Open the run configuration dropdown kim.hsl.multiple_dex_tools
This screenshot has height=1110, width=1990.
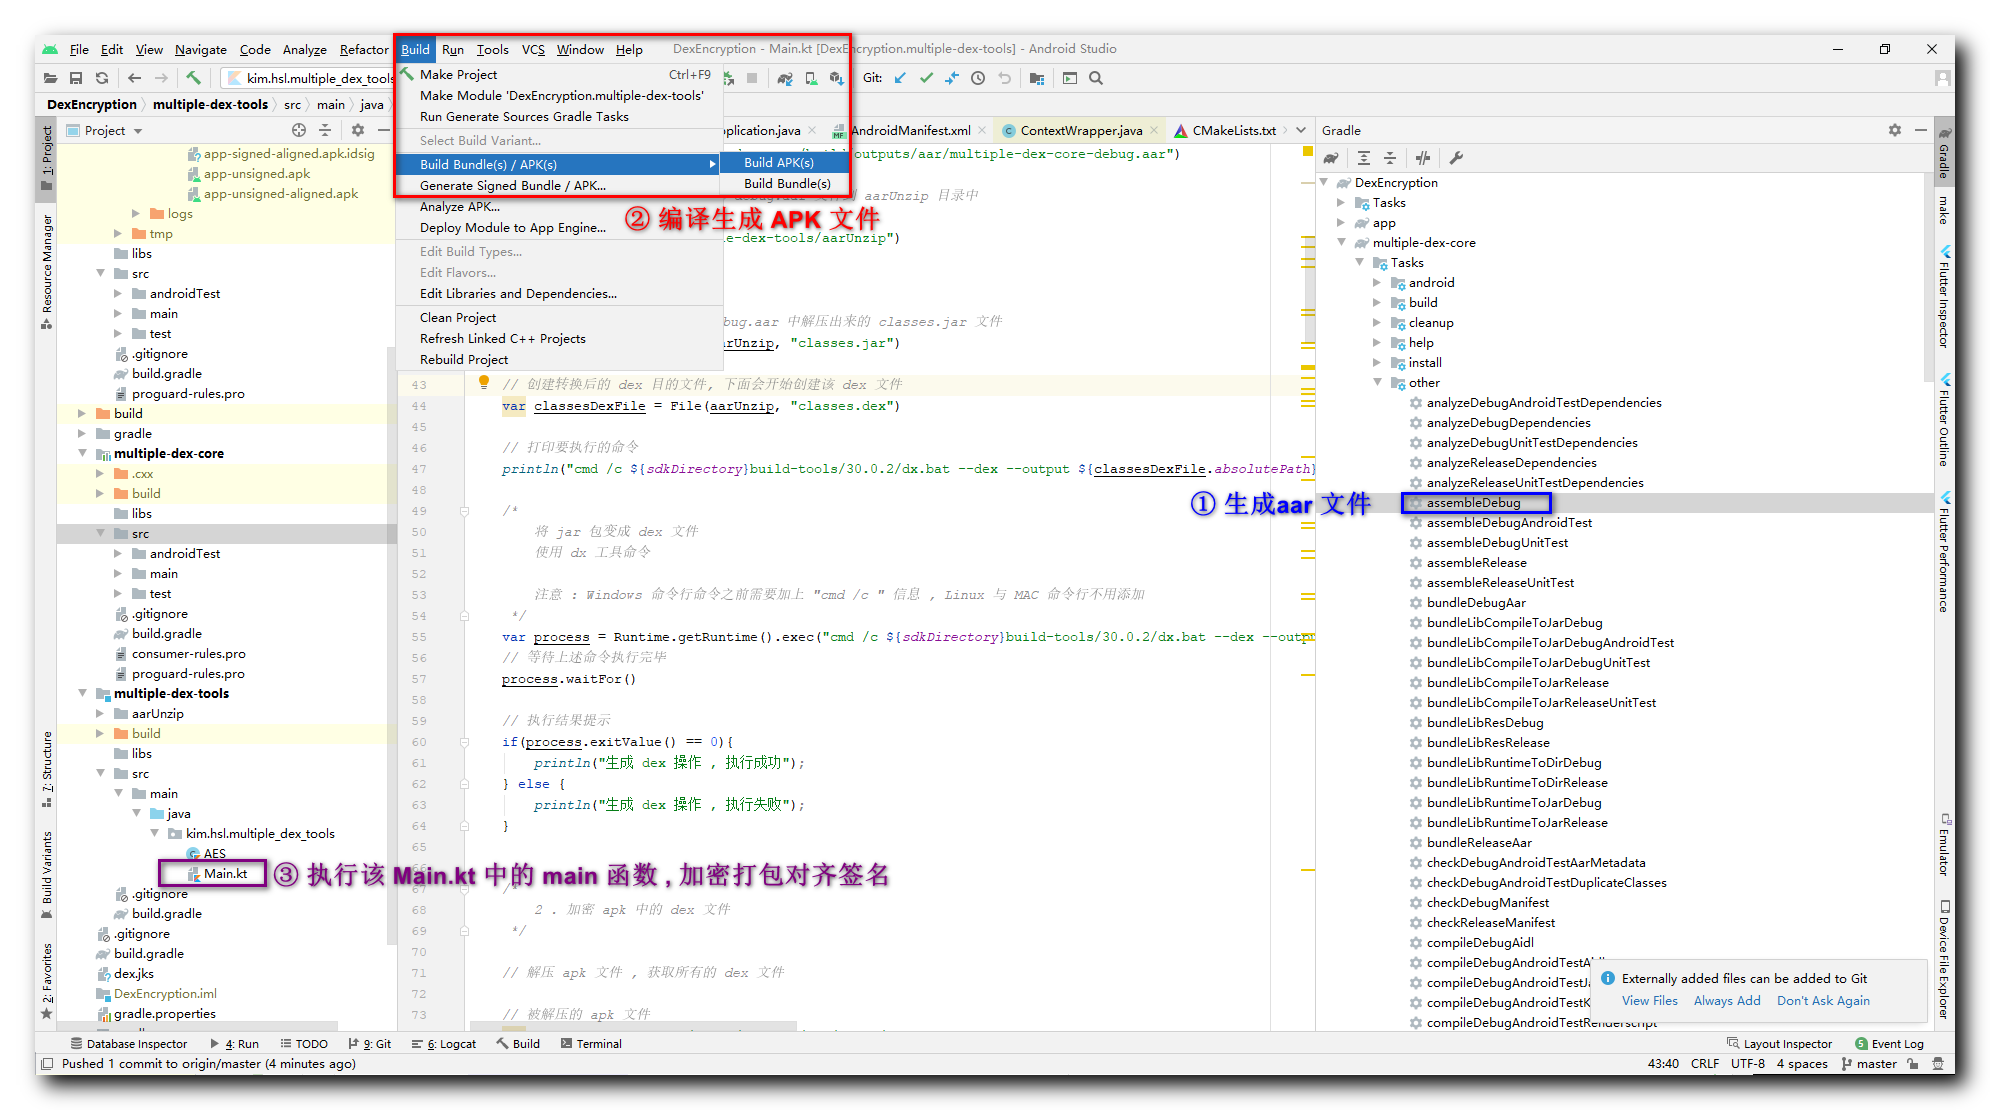click(x=308, y=78)
